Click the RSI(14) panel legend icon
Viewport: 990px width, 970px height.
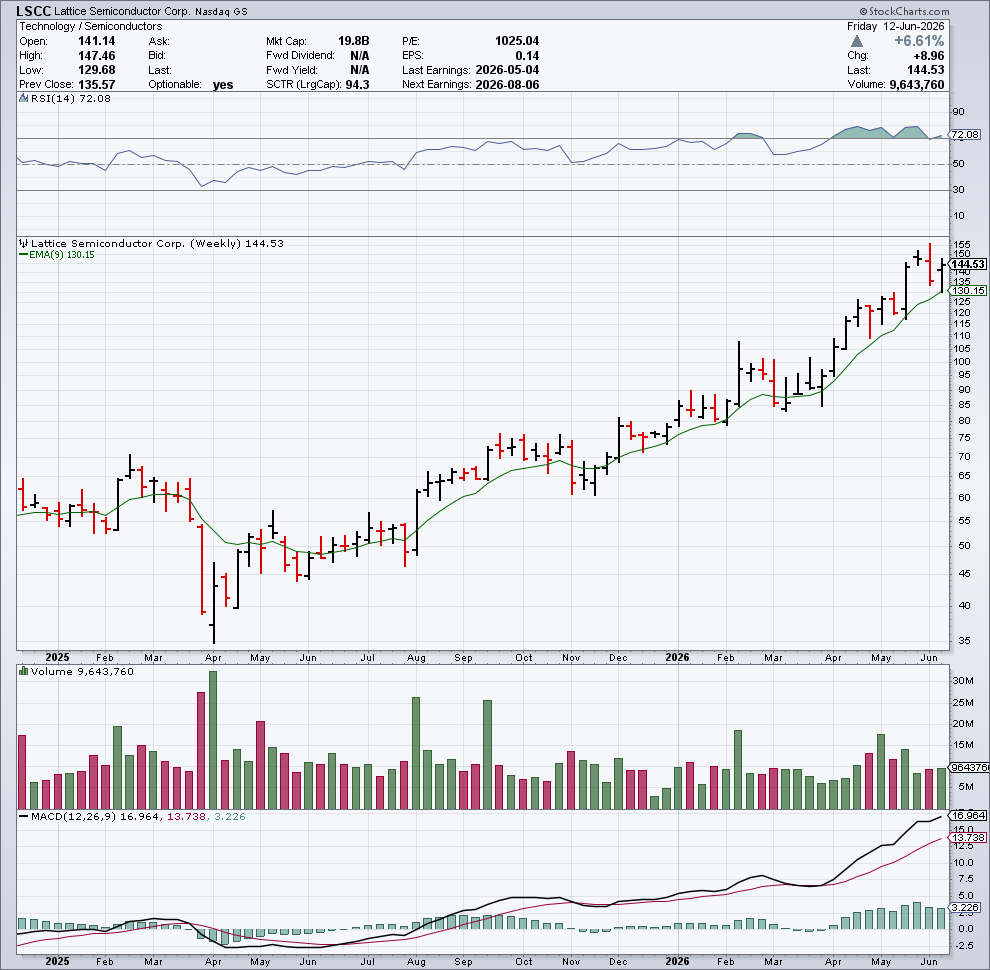23,99
